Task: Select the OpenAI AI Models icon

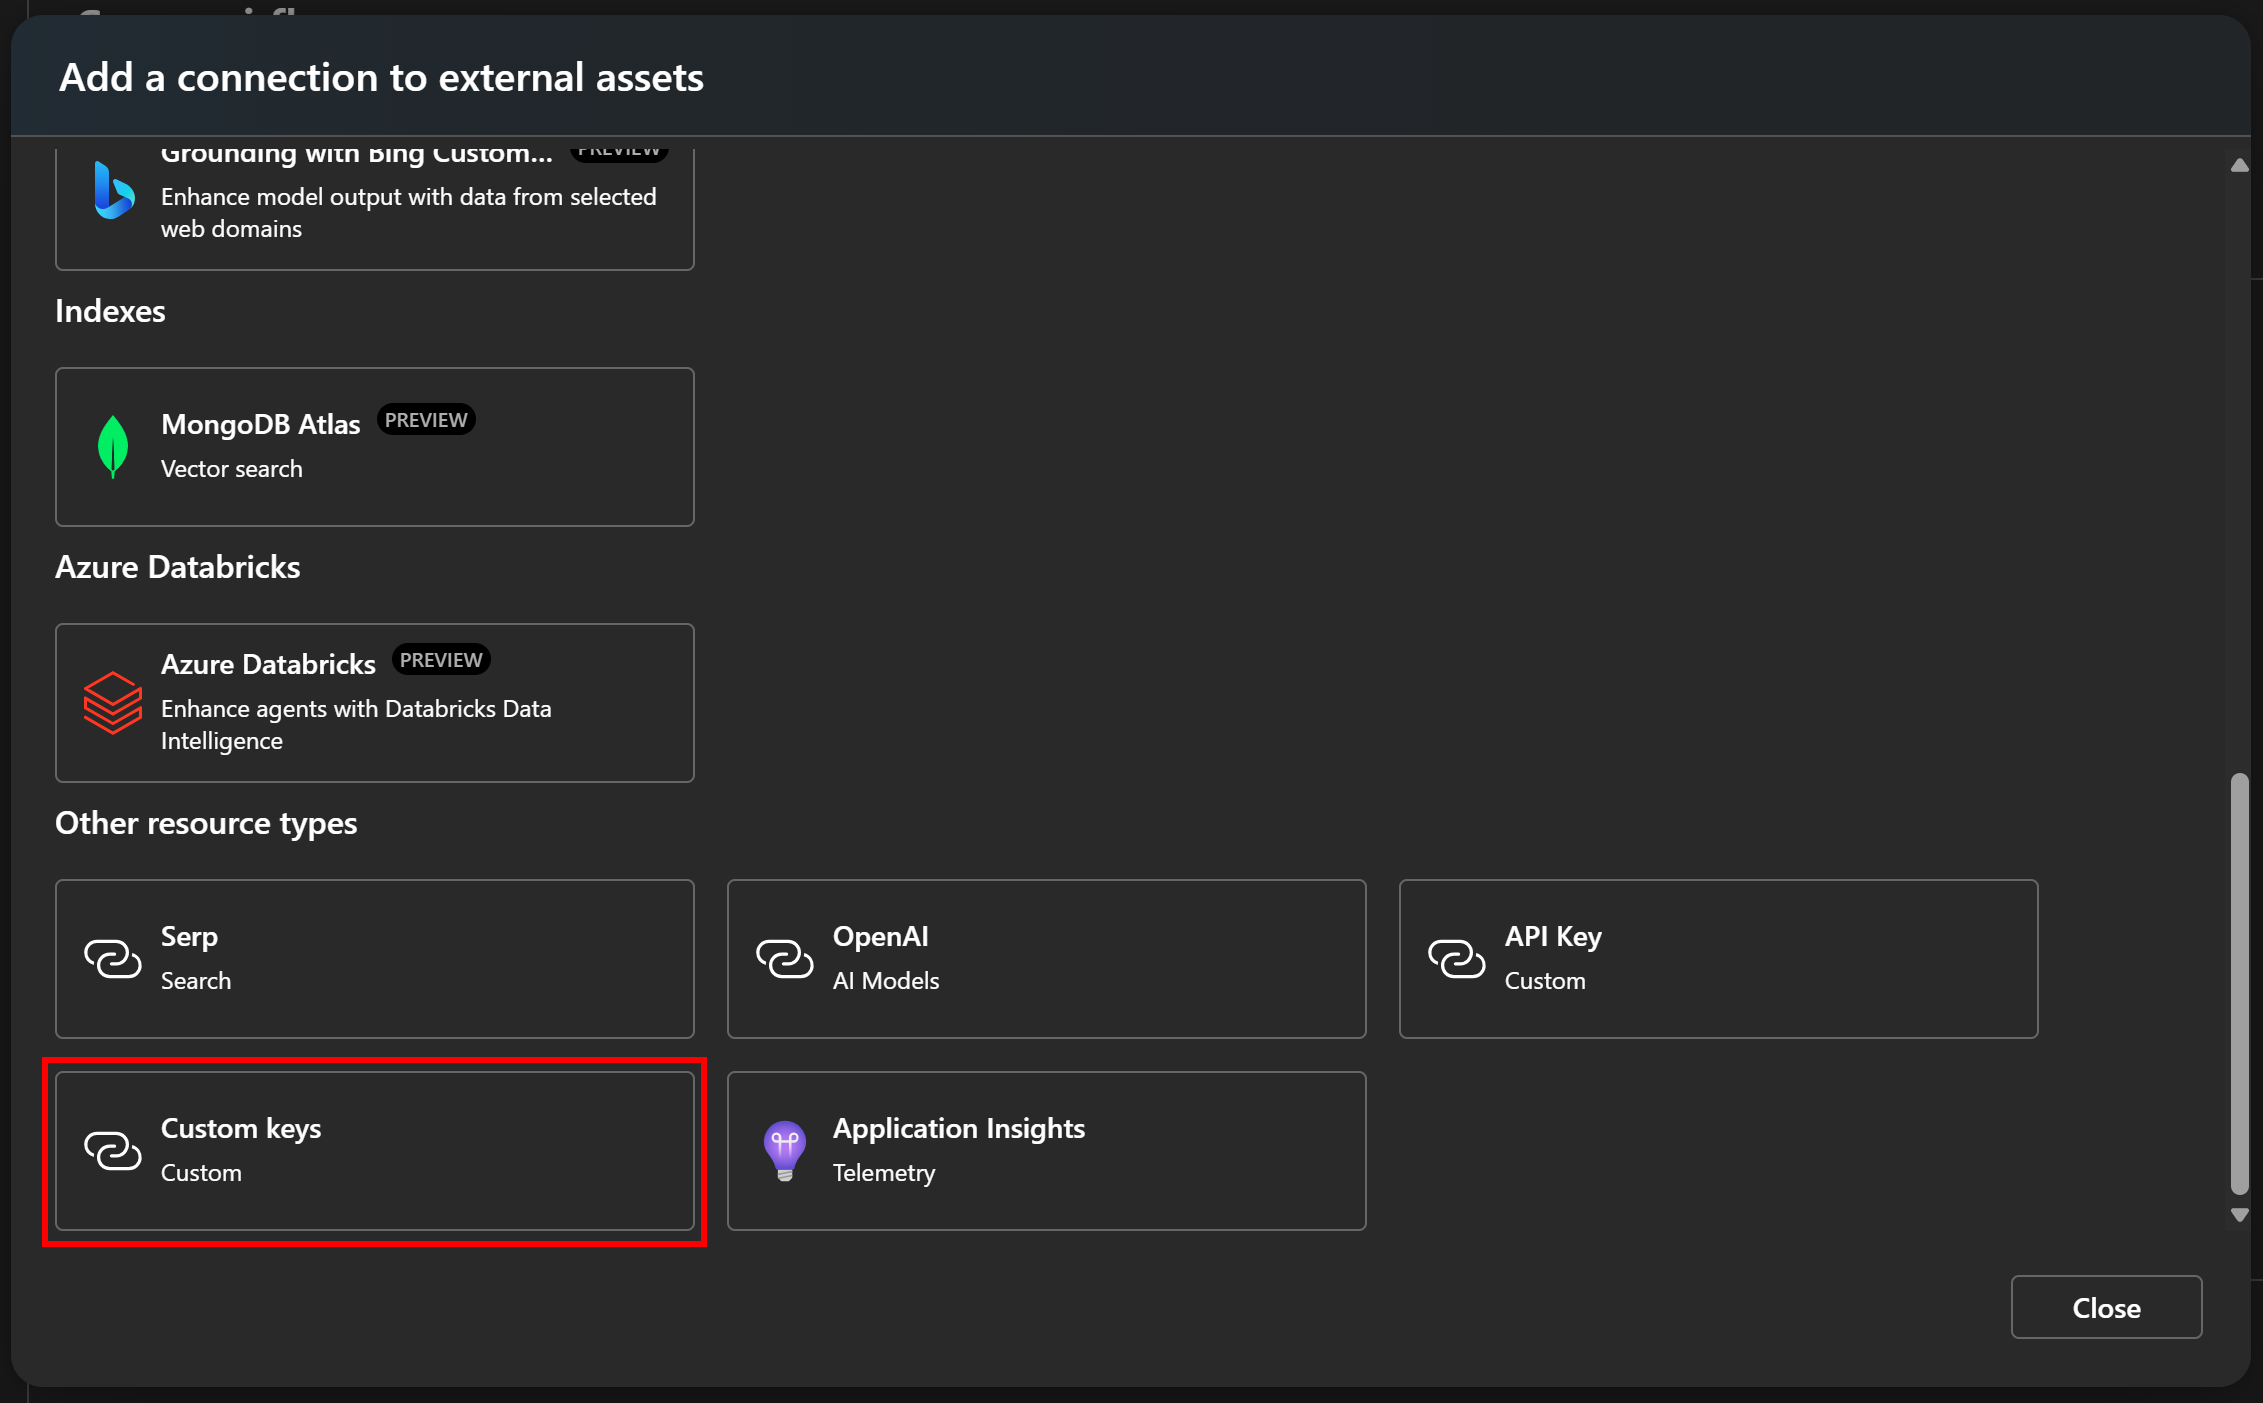Action: coord(786,957)
